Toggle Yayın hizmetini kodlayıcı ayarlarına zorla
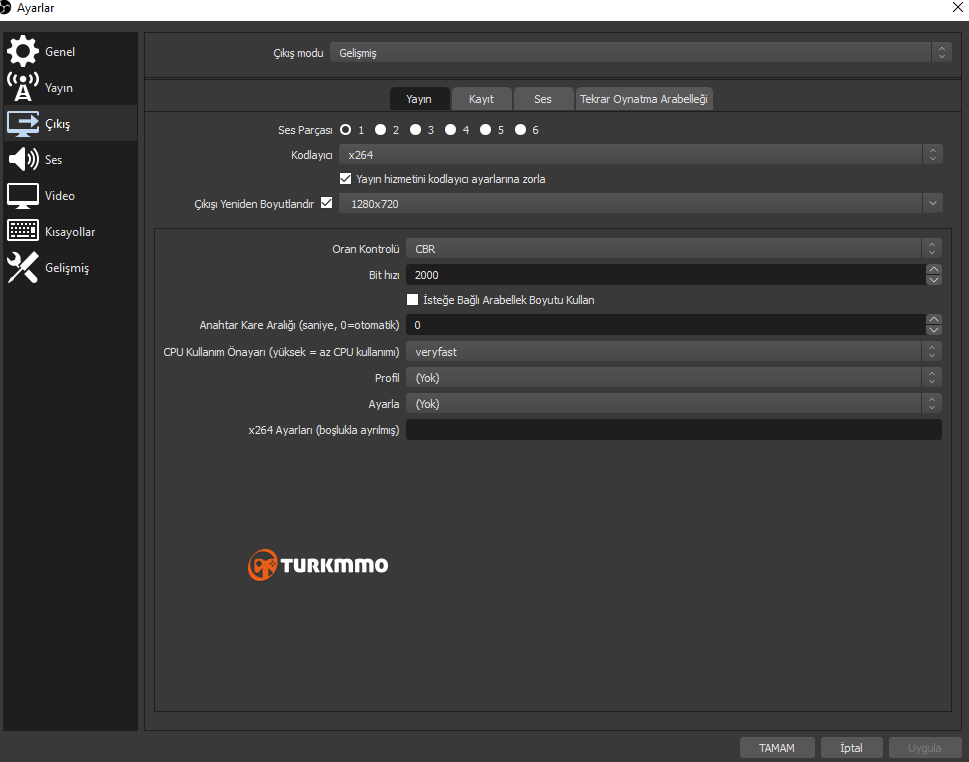Image resolution: width=969 pixels, height=762 pixels. 345,179
